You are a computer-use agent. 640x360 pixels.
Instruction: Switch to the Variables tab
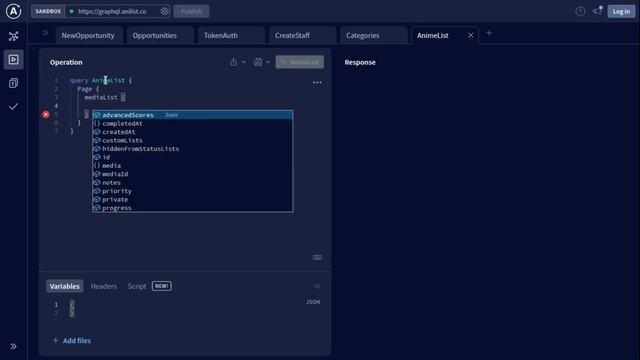click(x=64, y=286)
